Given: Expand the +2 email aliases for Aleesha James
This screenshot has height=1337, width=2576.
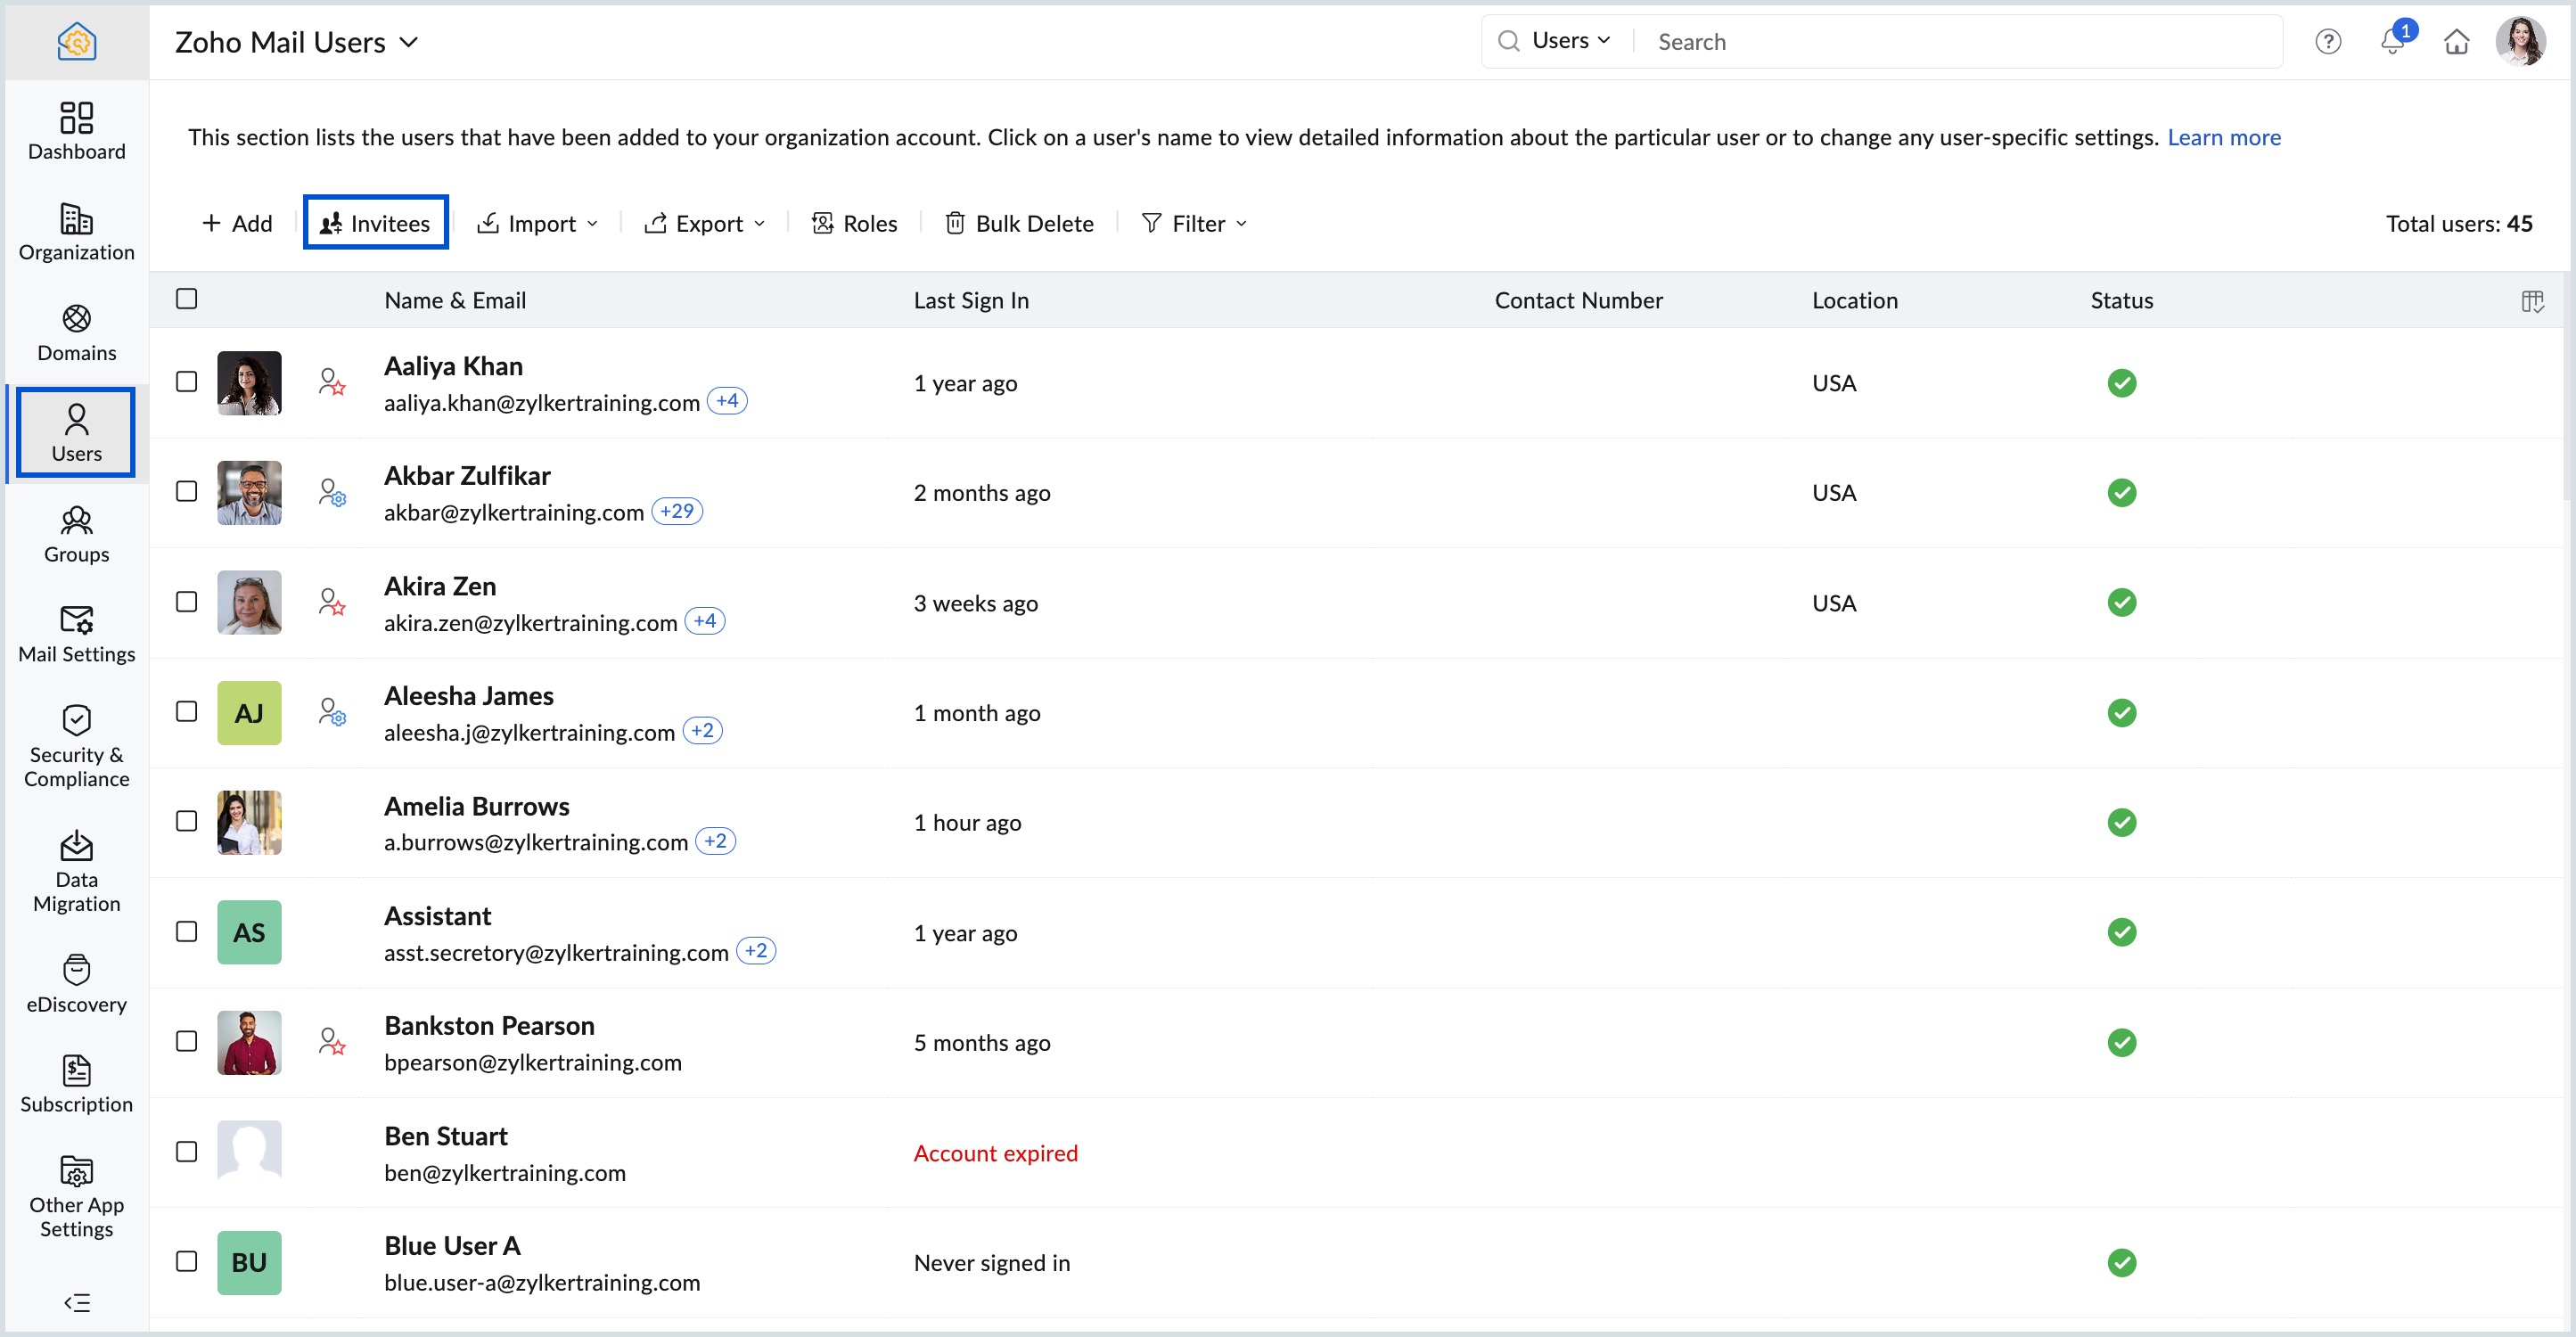Looking at the screenshot, I should click(703, 732).
